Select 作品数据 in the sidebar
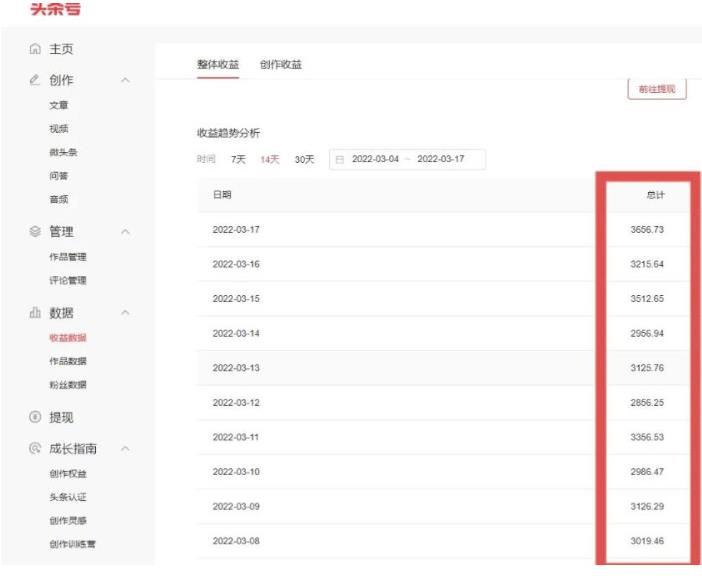The height and width of the screenshot is (576, 702). (x=68, y=361)
